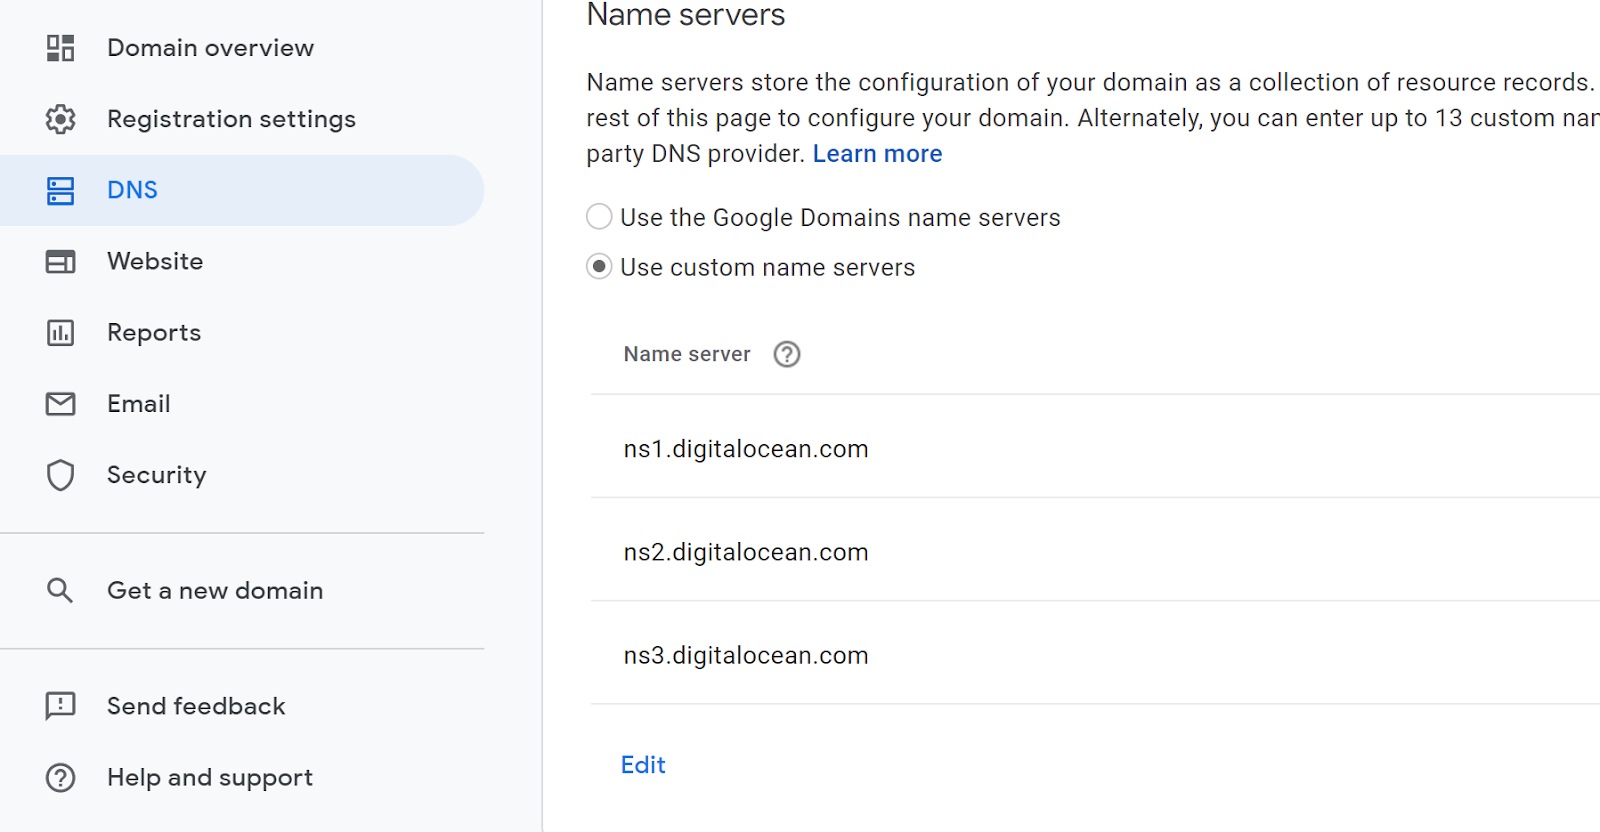Open the Email section label
Screen dimensions: 1600x832
click(x=139, y=404)
